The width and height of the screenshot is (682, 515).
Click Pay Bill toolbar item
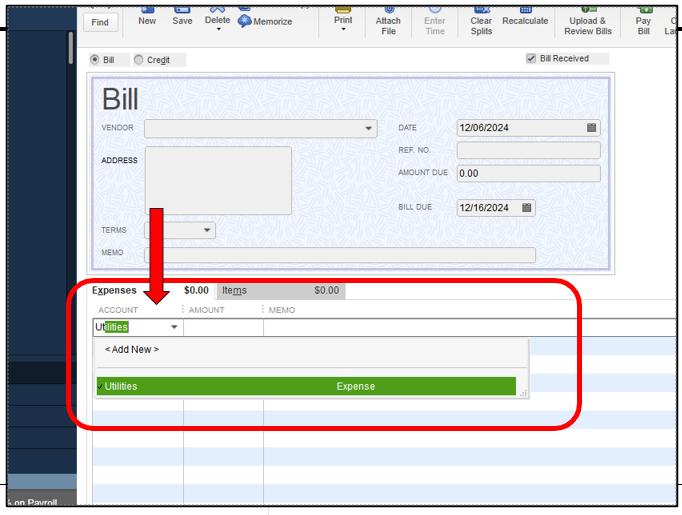point(643,22)
